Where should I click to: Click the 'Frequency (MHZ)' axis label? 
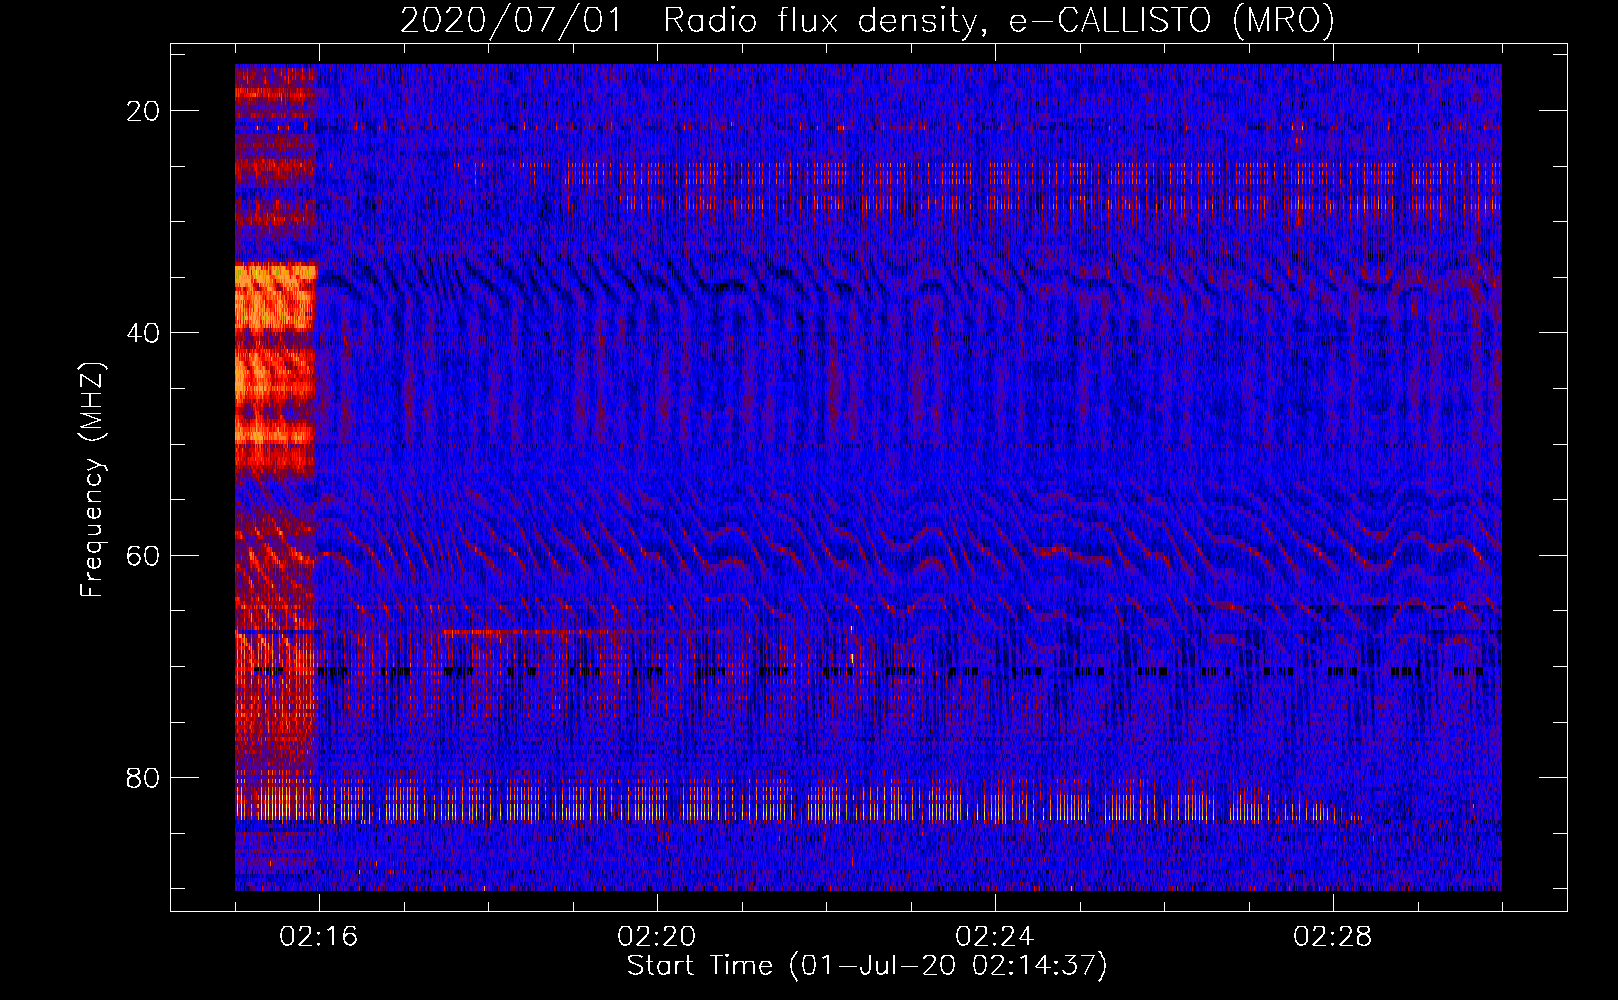point(92,479)
